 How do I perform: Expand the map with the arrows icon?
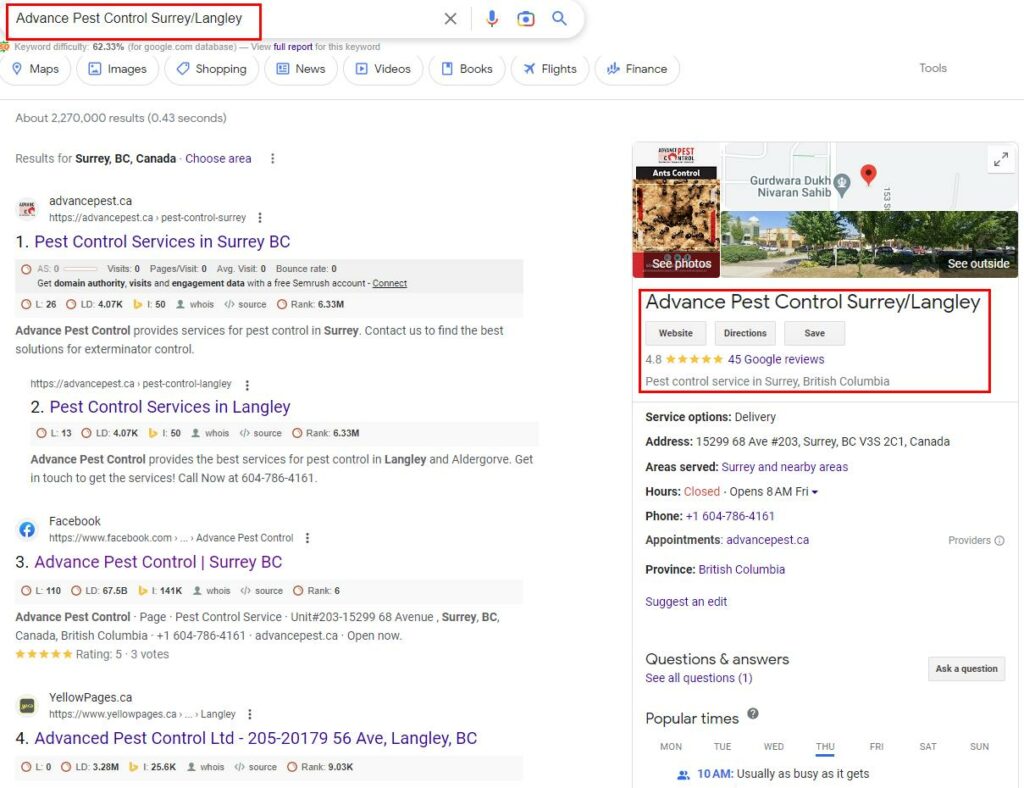(x=1000, y=159)
